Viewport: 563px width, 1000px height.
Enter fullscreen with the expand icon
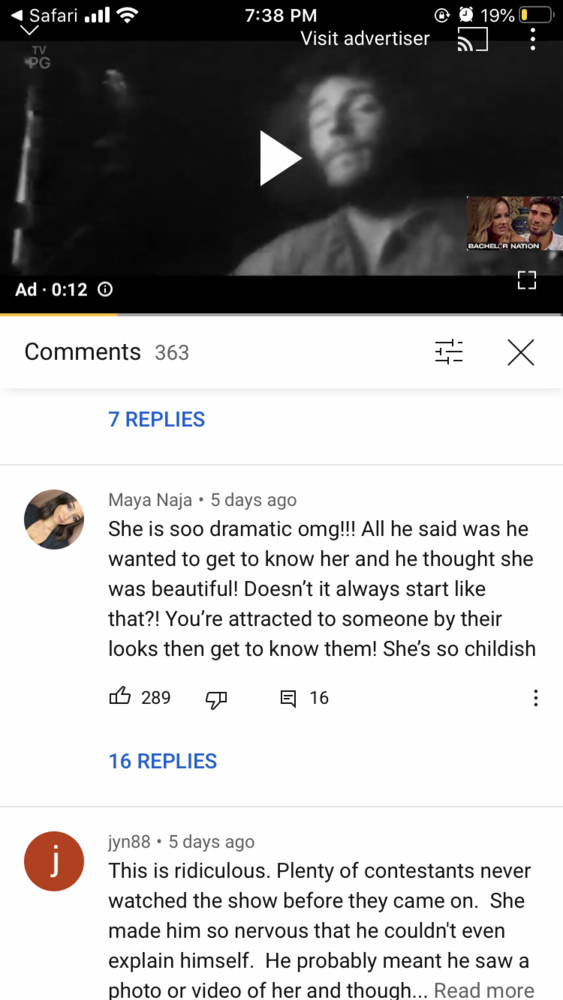[527, 280]
